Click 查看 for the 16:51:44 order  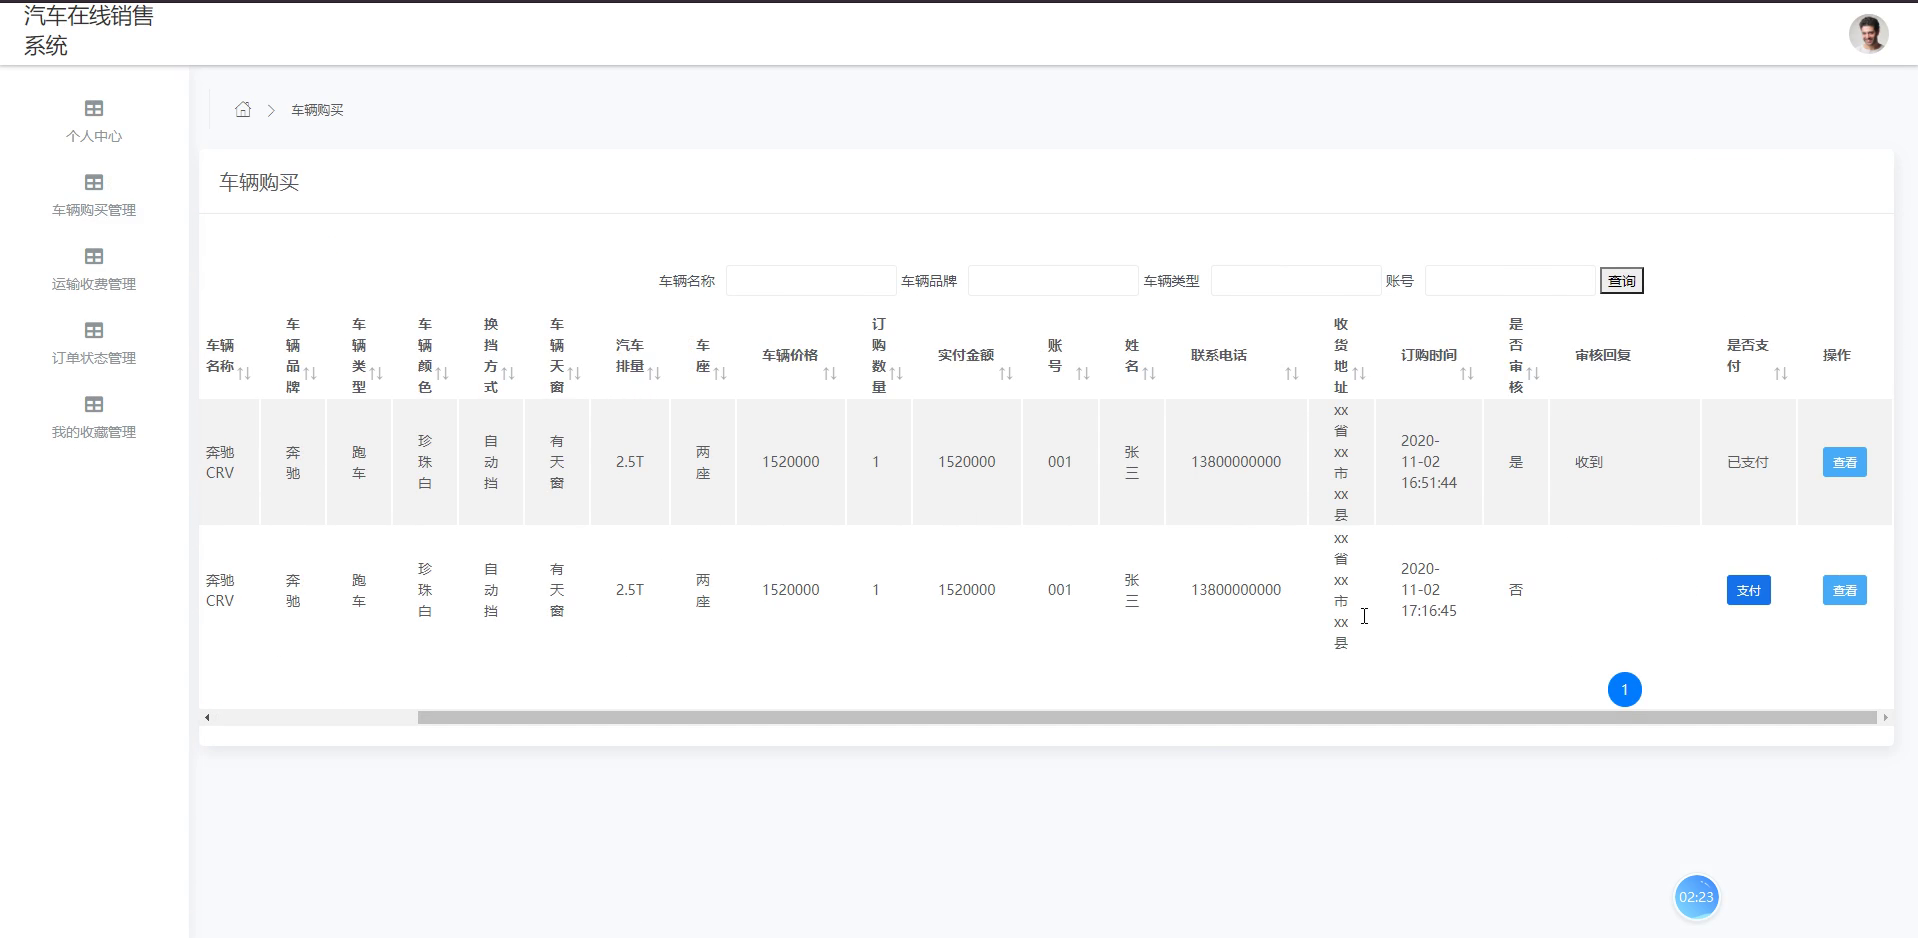1845,462
